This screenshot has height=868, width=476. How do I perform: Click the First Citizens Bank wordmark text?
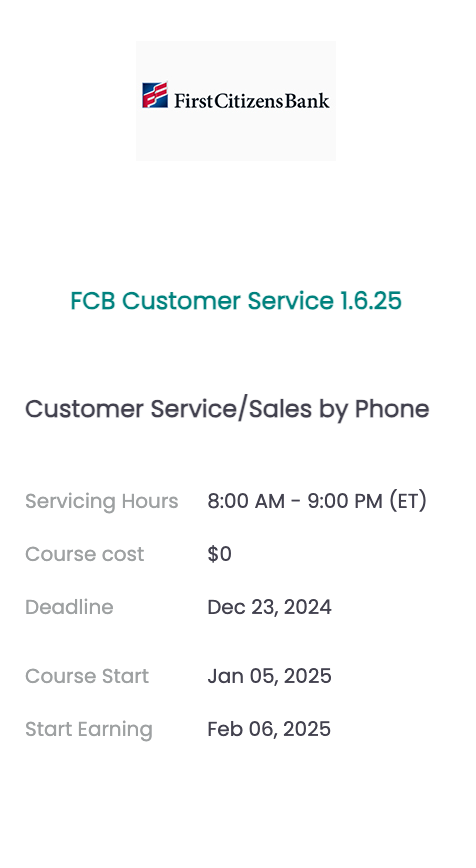pyautogui.click(x=252, y=100)
